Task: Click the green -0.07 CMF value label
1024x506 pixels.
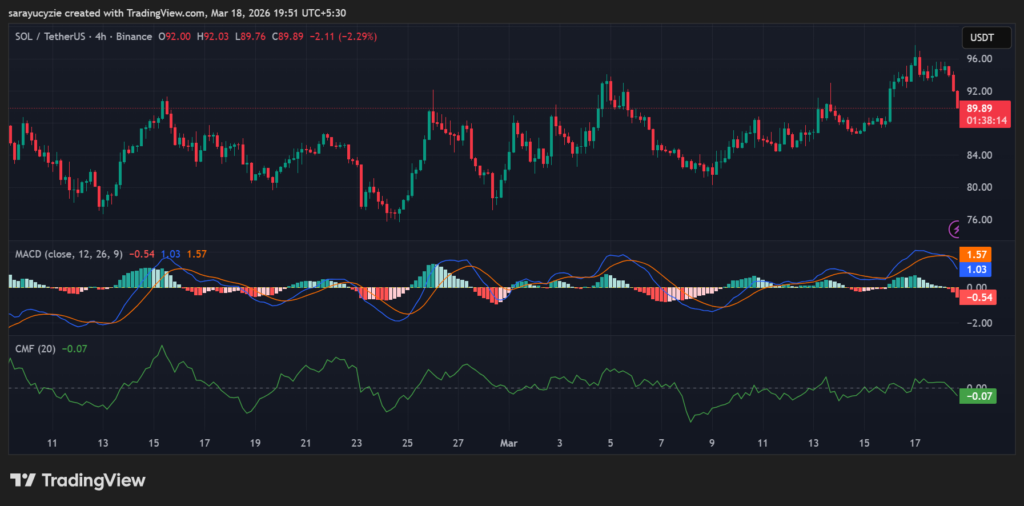Action: point(978,397)
